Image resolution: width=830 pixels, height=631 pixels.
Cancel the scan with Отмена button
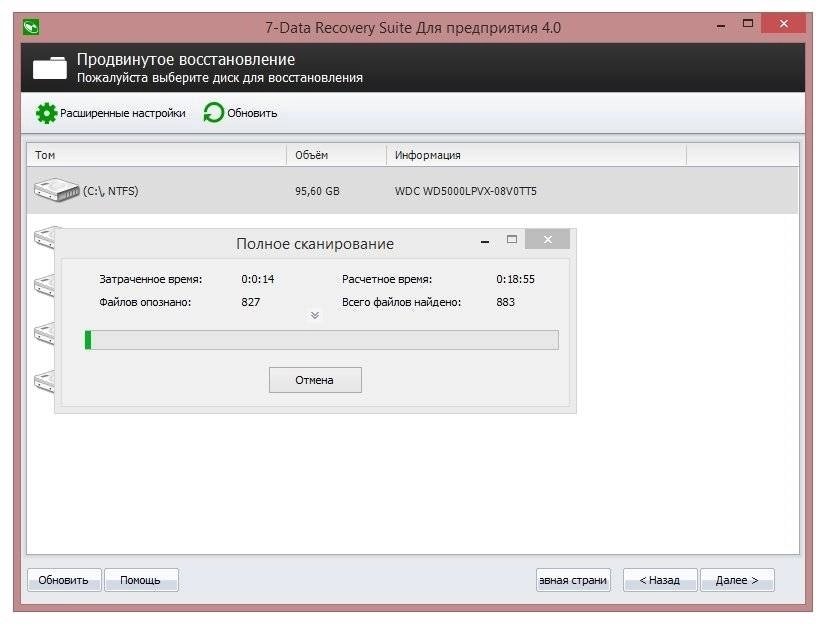point(315,380)
